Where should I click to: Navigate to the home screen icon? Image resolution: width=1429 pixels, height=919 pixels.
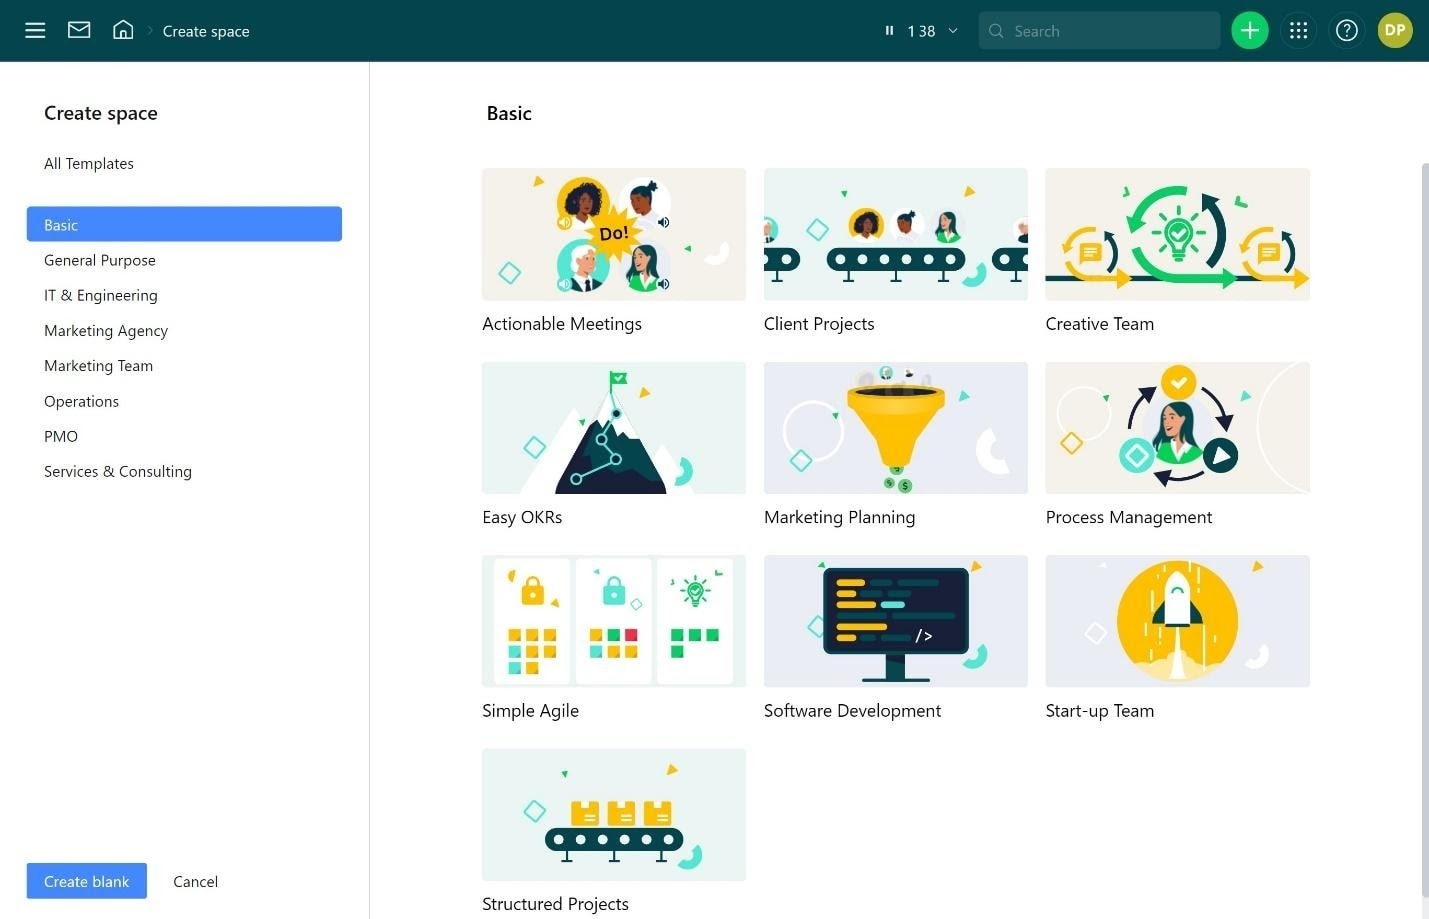[123, 30]
